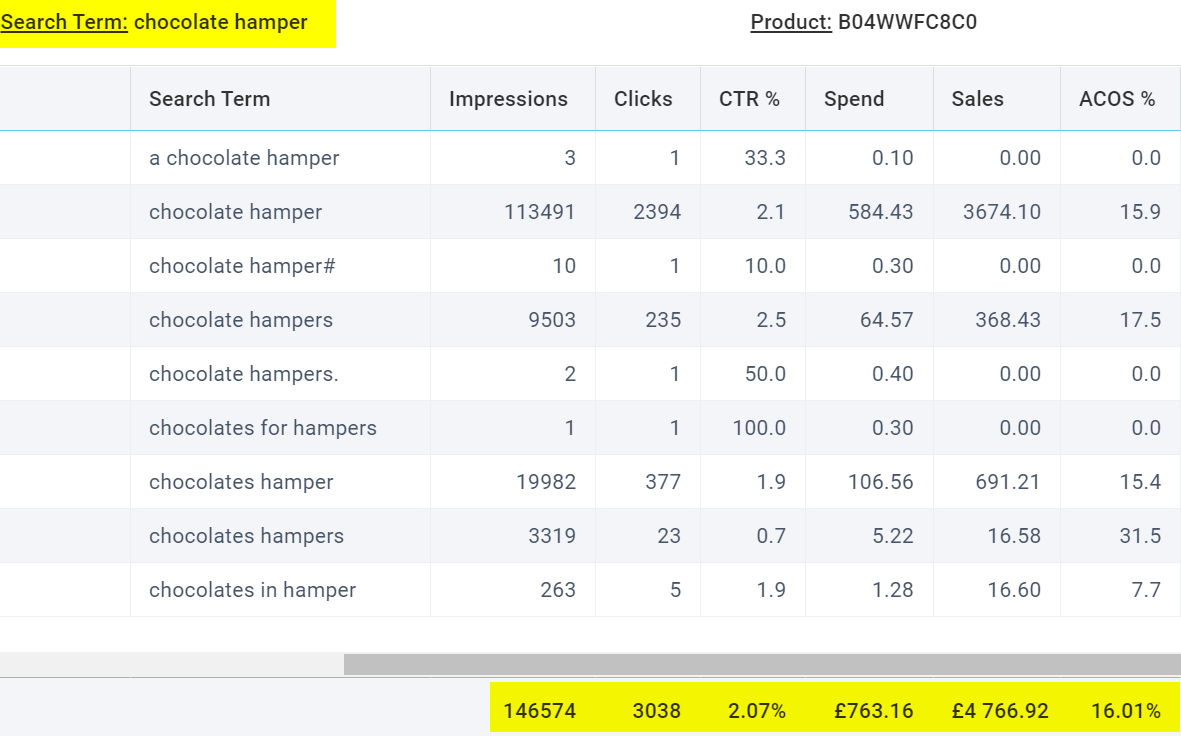Click the underlined 'Product:' label
This screenshot has width=1181, height=736.
tap(791, 22)
